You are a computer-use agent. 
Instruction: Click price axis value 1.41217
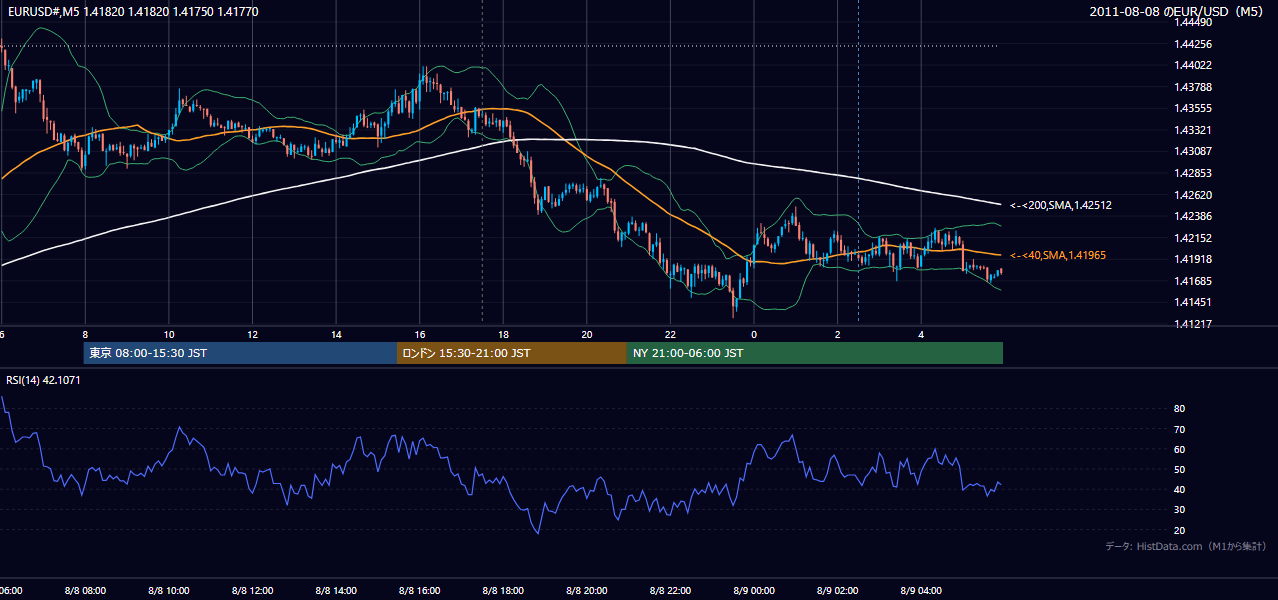pos(1193,324)
